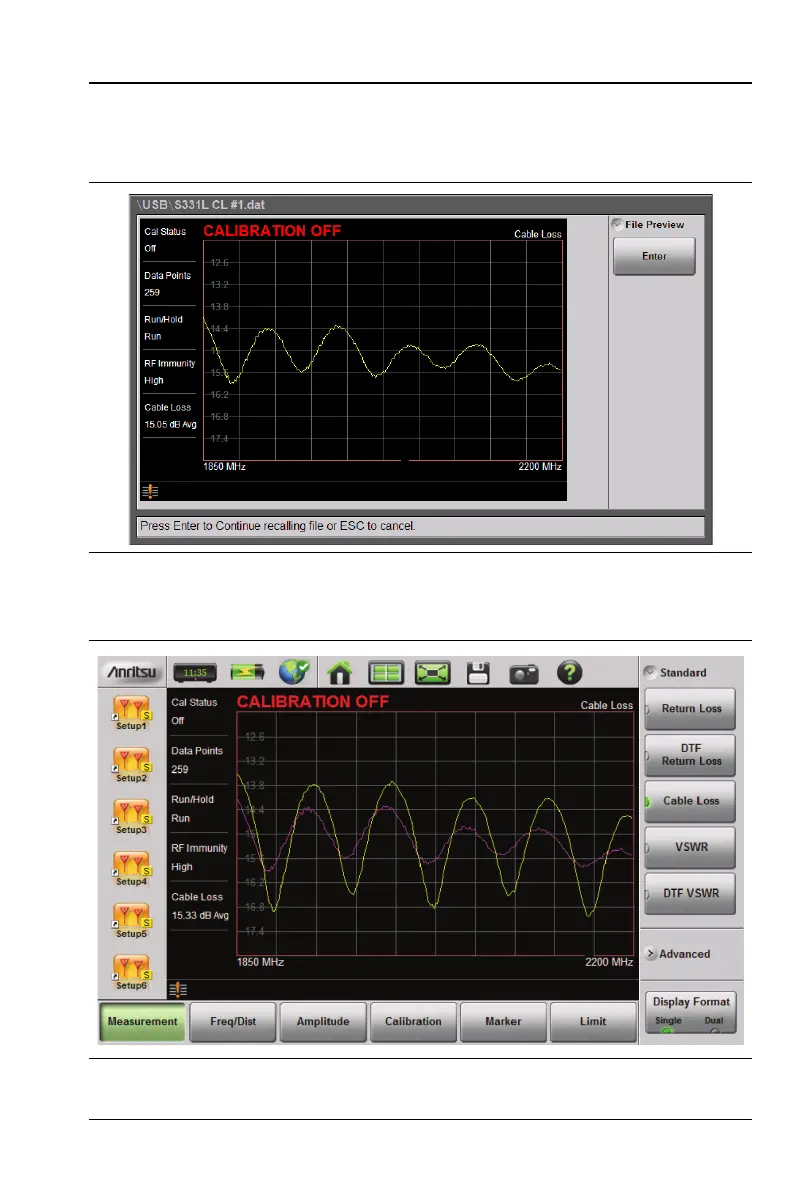Select DTF VSWR measurement
The height and width of the screenshot is (1192, 792).
690,893
